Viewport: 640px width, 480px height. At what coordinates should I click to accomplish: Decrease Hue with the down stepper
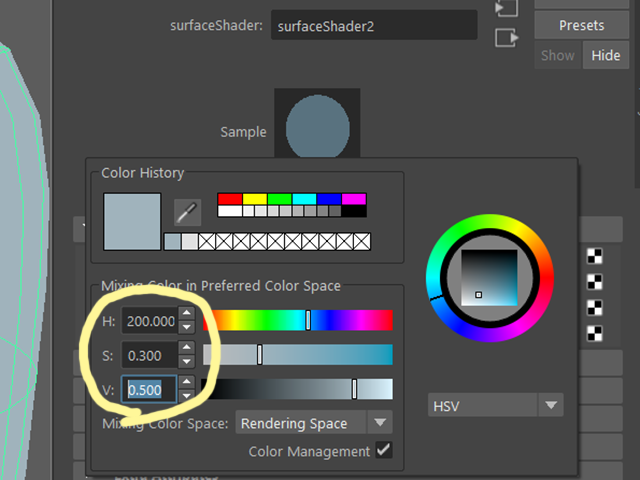click(x=187, y=327)
